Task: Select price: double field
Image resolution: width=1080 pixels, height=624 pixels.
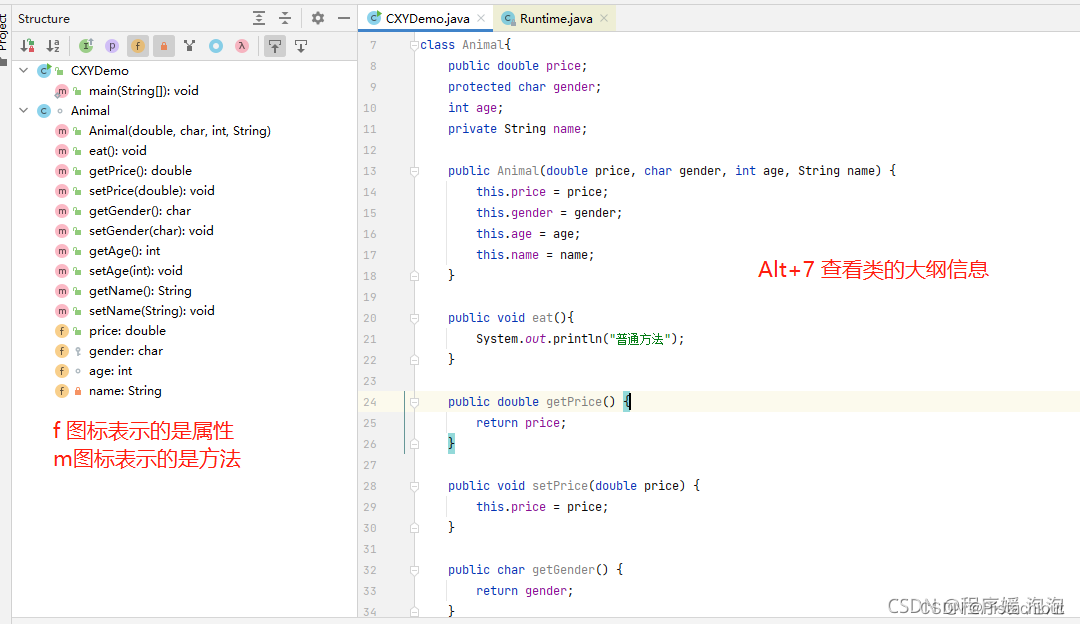Action: tap(127, 330)
